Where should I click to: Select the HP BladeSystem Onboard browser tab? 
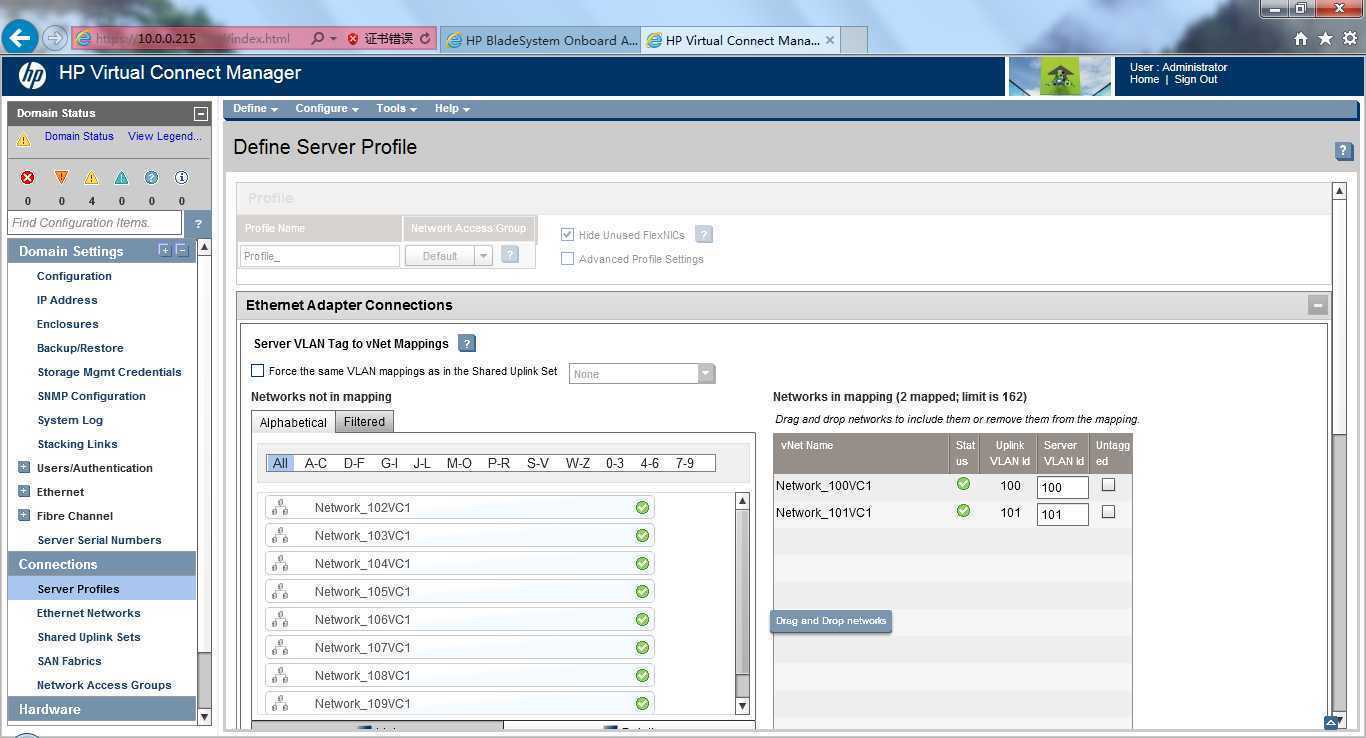point(541,40)
